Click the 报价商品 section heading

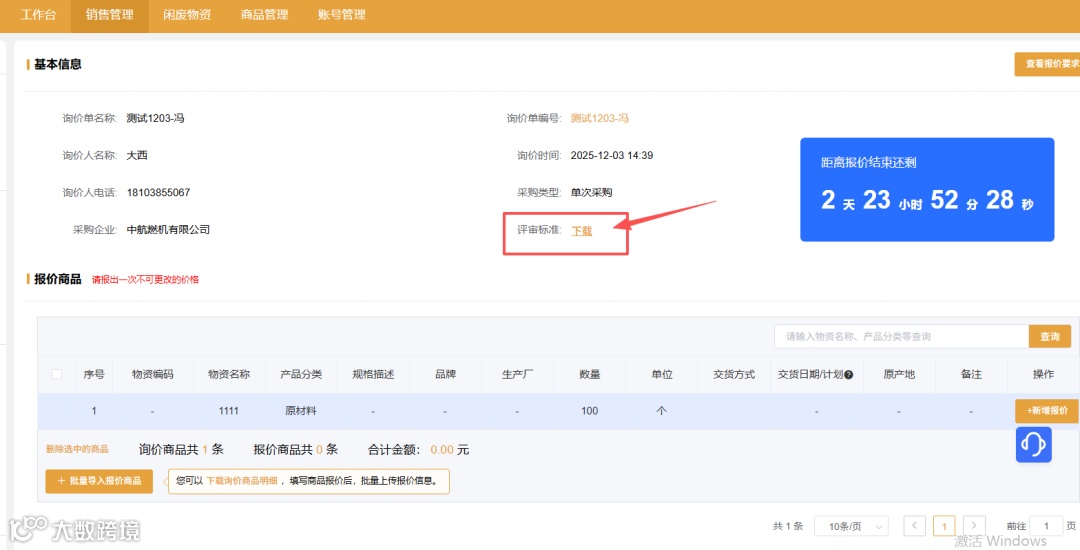(x=58, y=279)
